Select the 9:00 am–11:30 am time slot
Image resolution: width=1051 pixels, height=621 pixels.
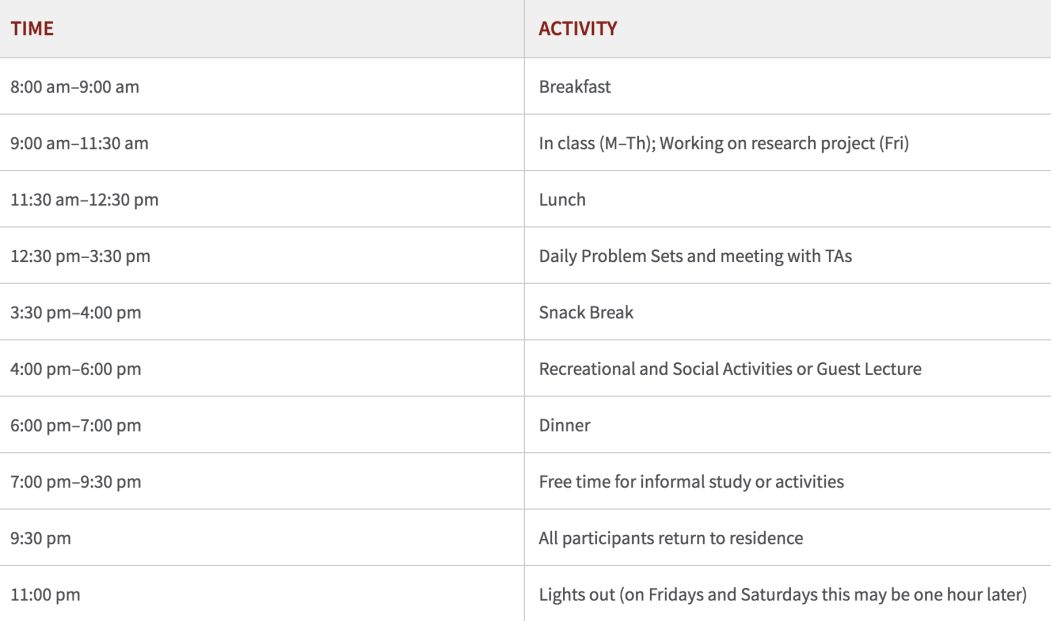(x=79, y=143)
